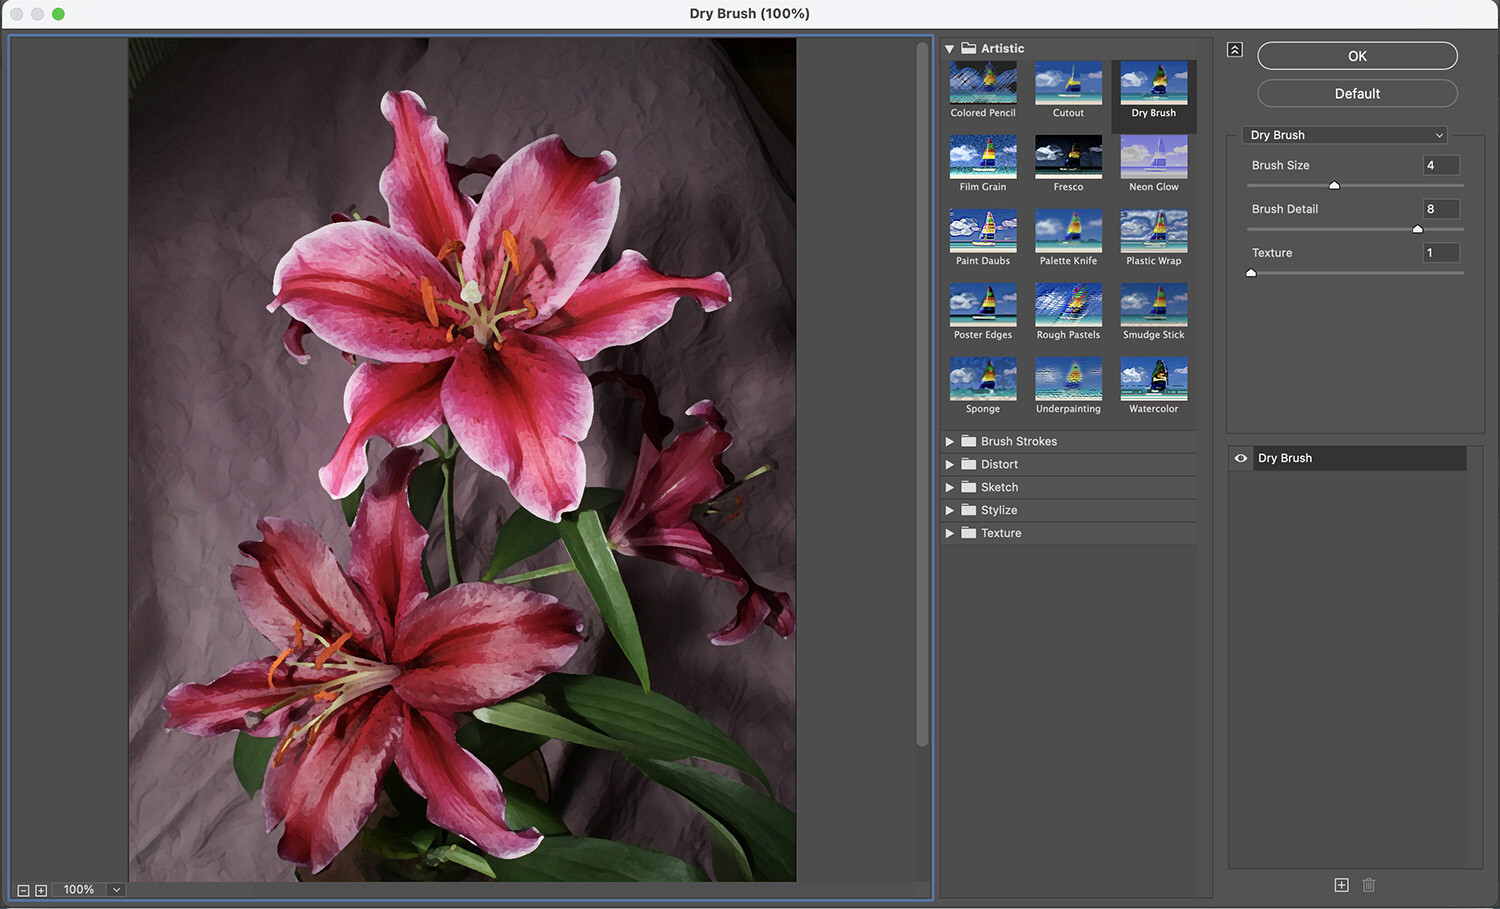Screen dimensions: 1500x909
Task: Expand the Brush Strokes category
Action: point(950,441)
